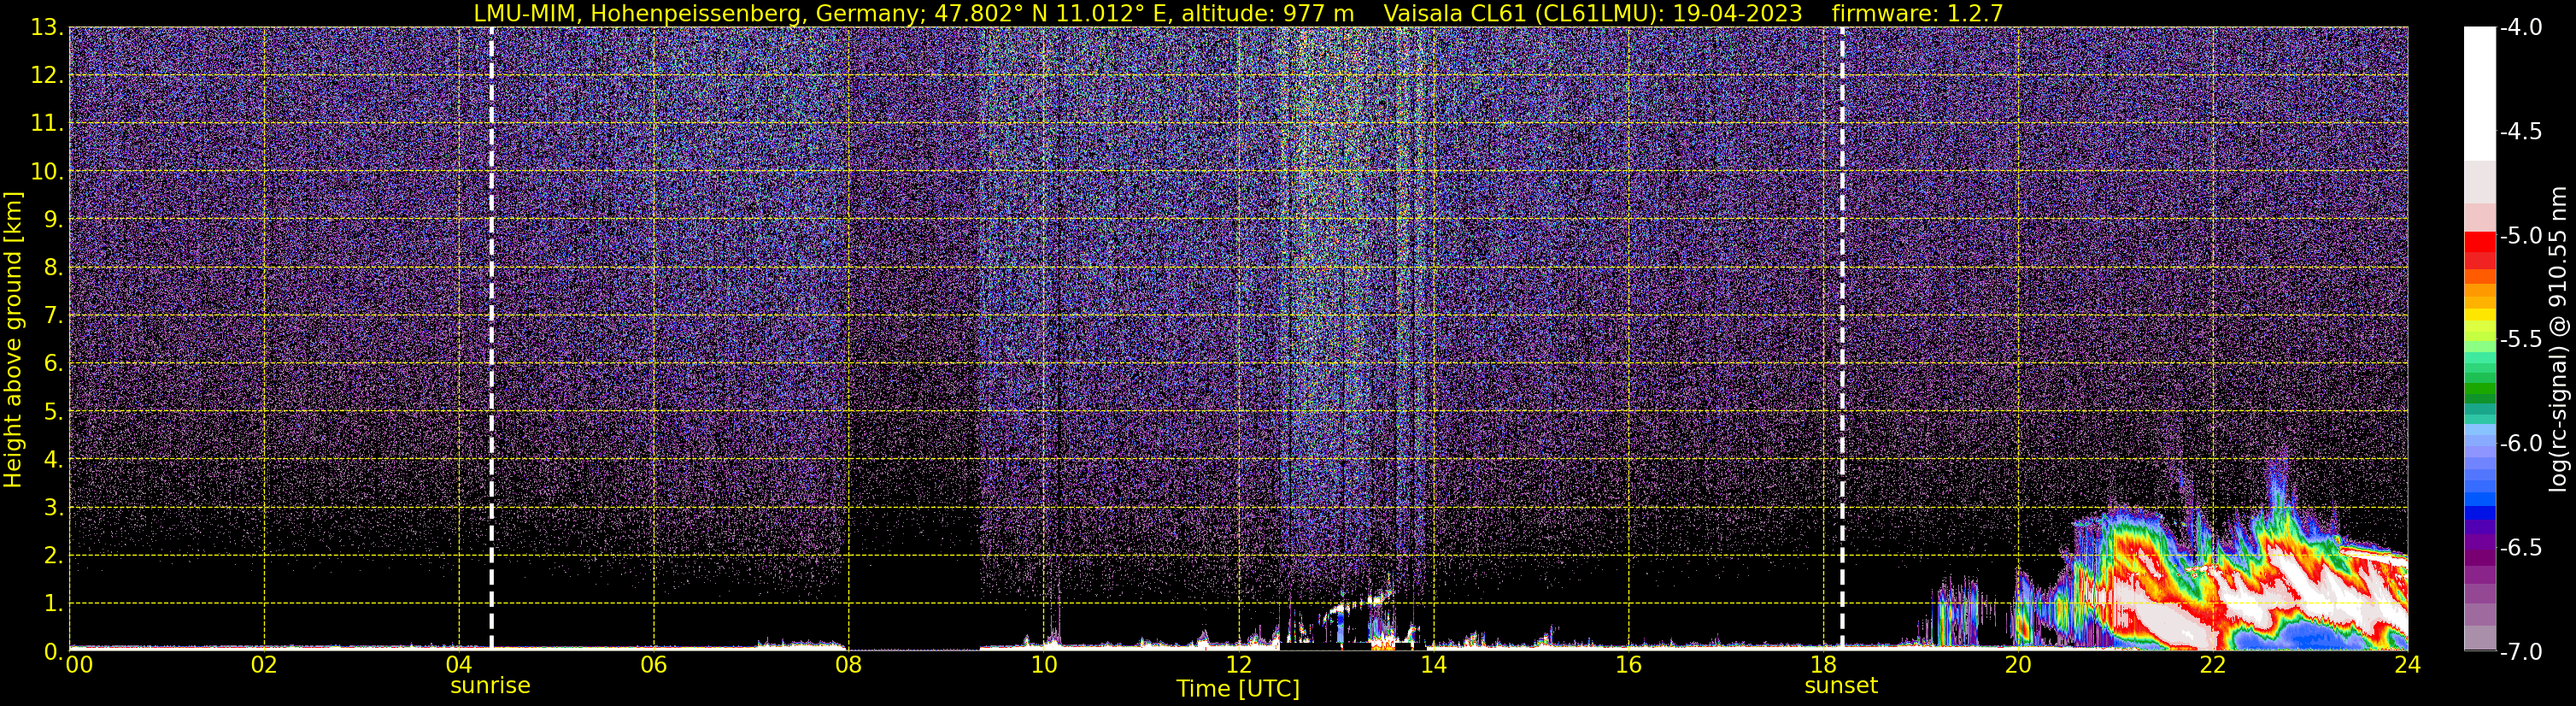Click the 'Time [UTC]' axis label
2576x706 pixels.
coord(1238,688)
